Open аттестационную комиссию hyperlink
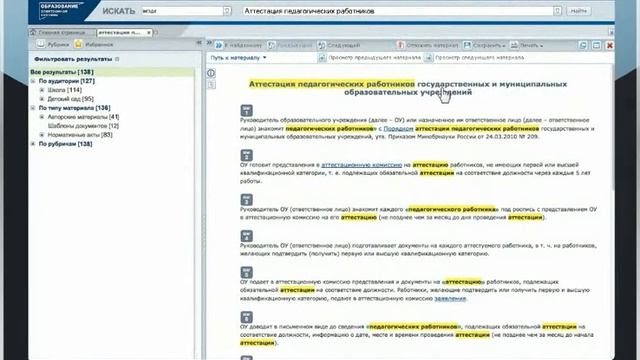 point(362,165)
